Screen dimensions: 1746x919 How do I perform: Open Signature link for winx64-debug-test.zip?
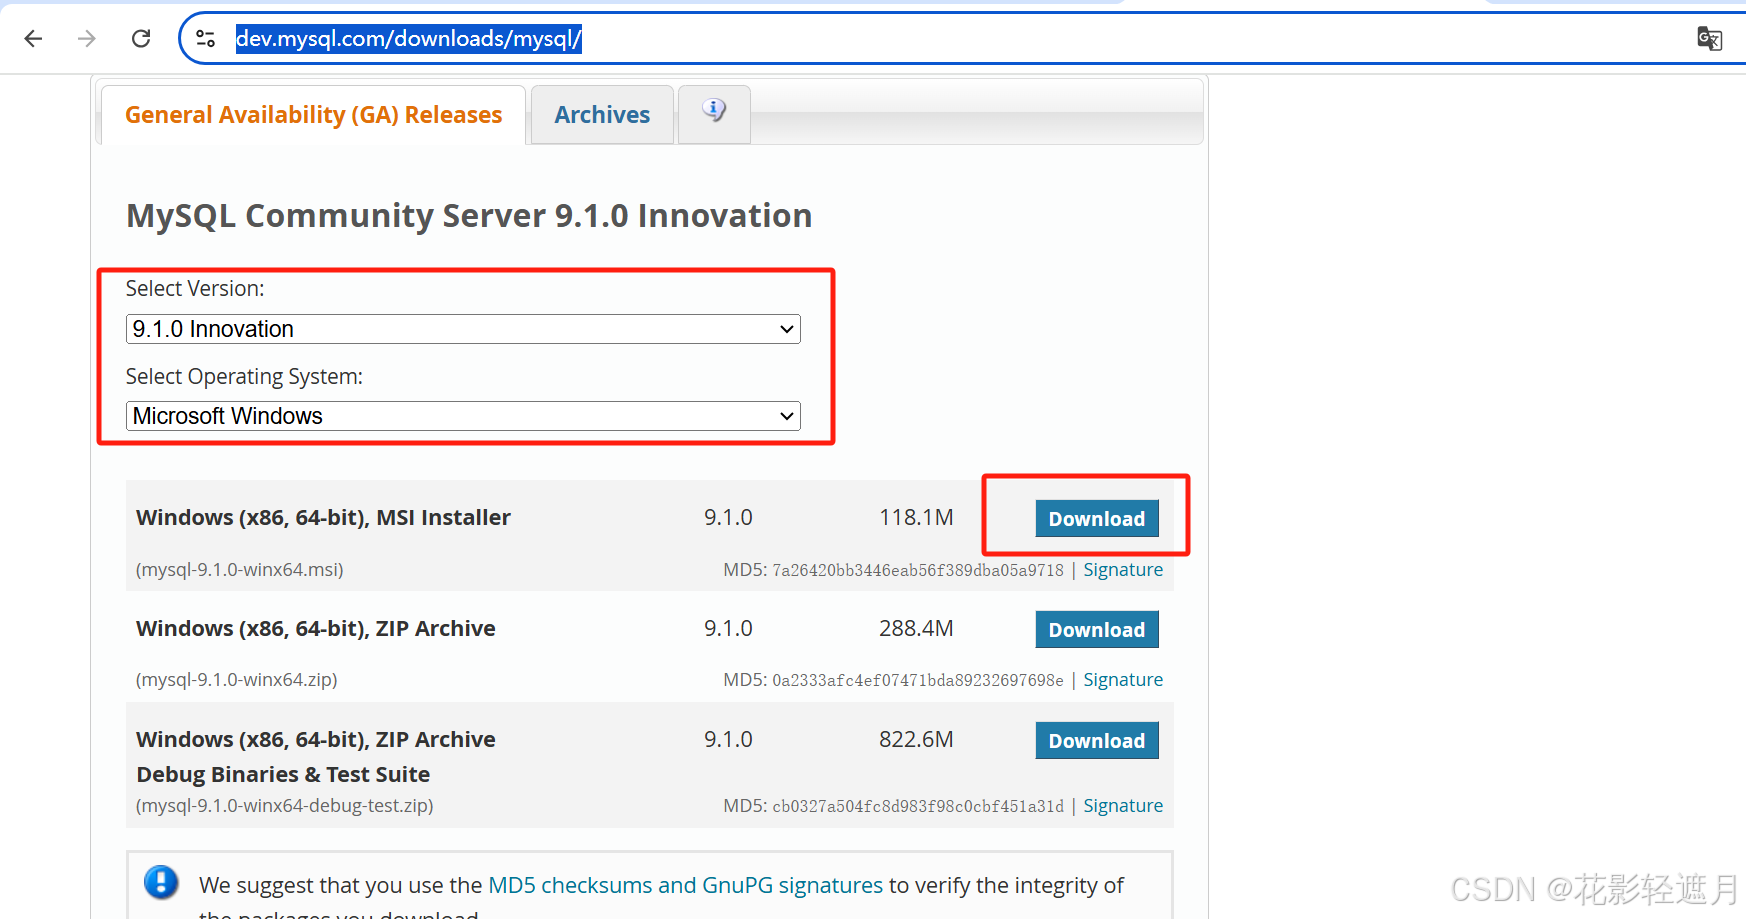click(1123, 805)
